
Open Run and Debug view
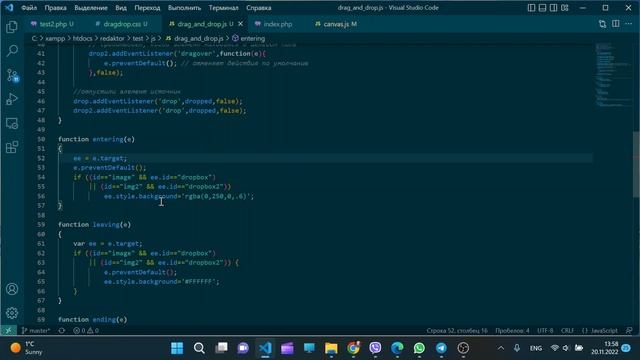click(x=12, y=99)
